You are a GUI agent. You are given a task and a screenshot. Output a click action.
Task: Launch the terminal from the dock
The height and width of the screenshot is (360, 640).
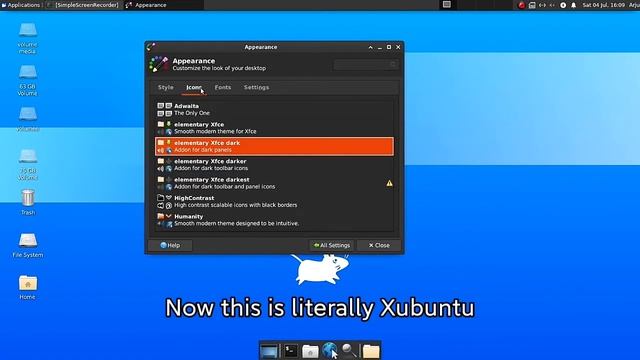(291, 351)
